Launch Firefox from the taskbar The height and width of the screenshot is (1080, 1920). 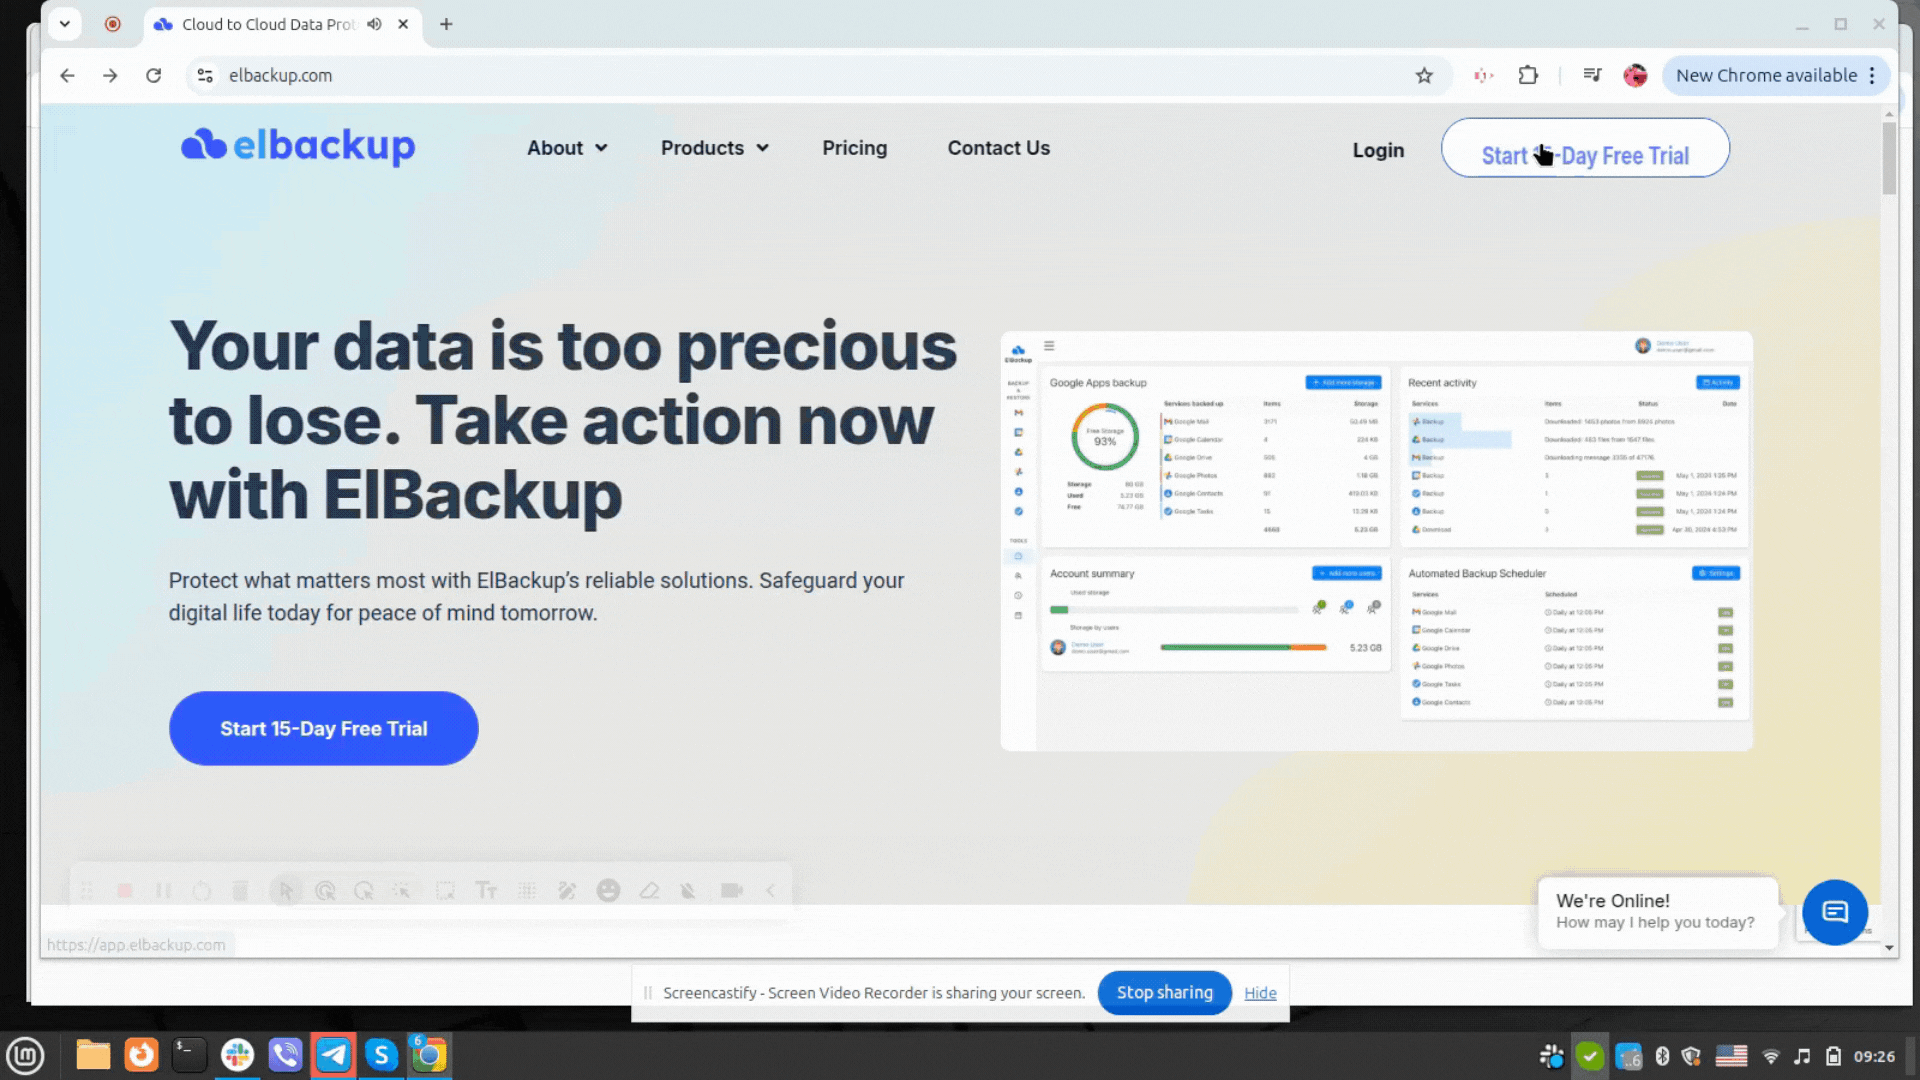141,1056
